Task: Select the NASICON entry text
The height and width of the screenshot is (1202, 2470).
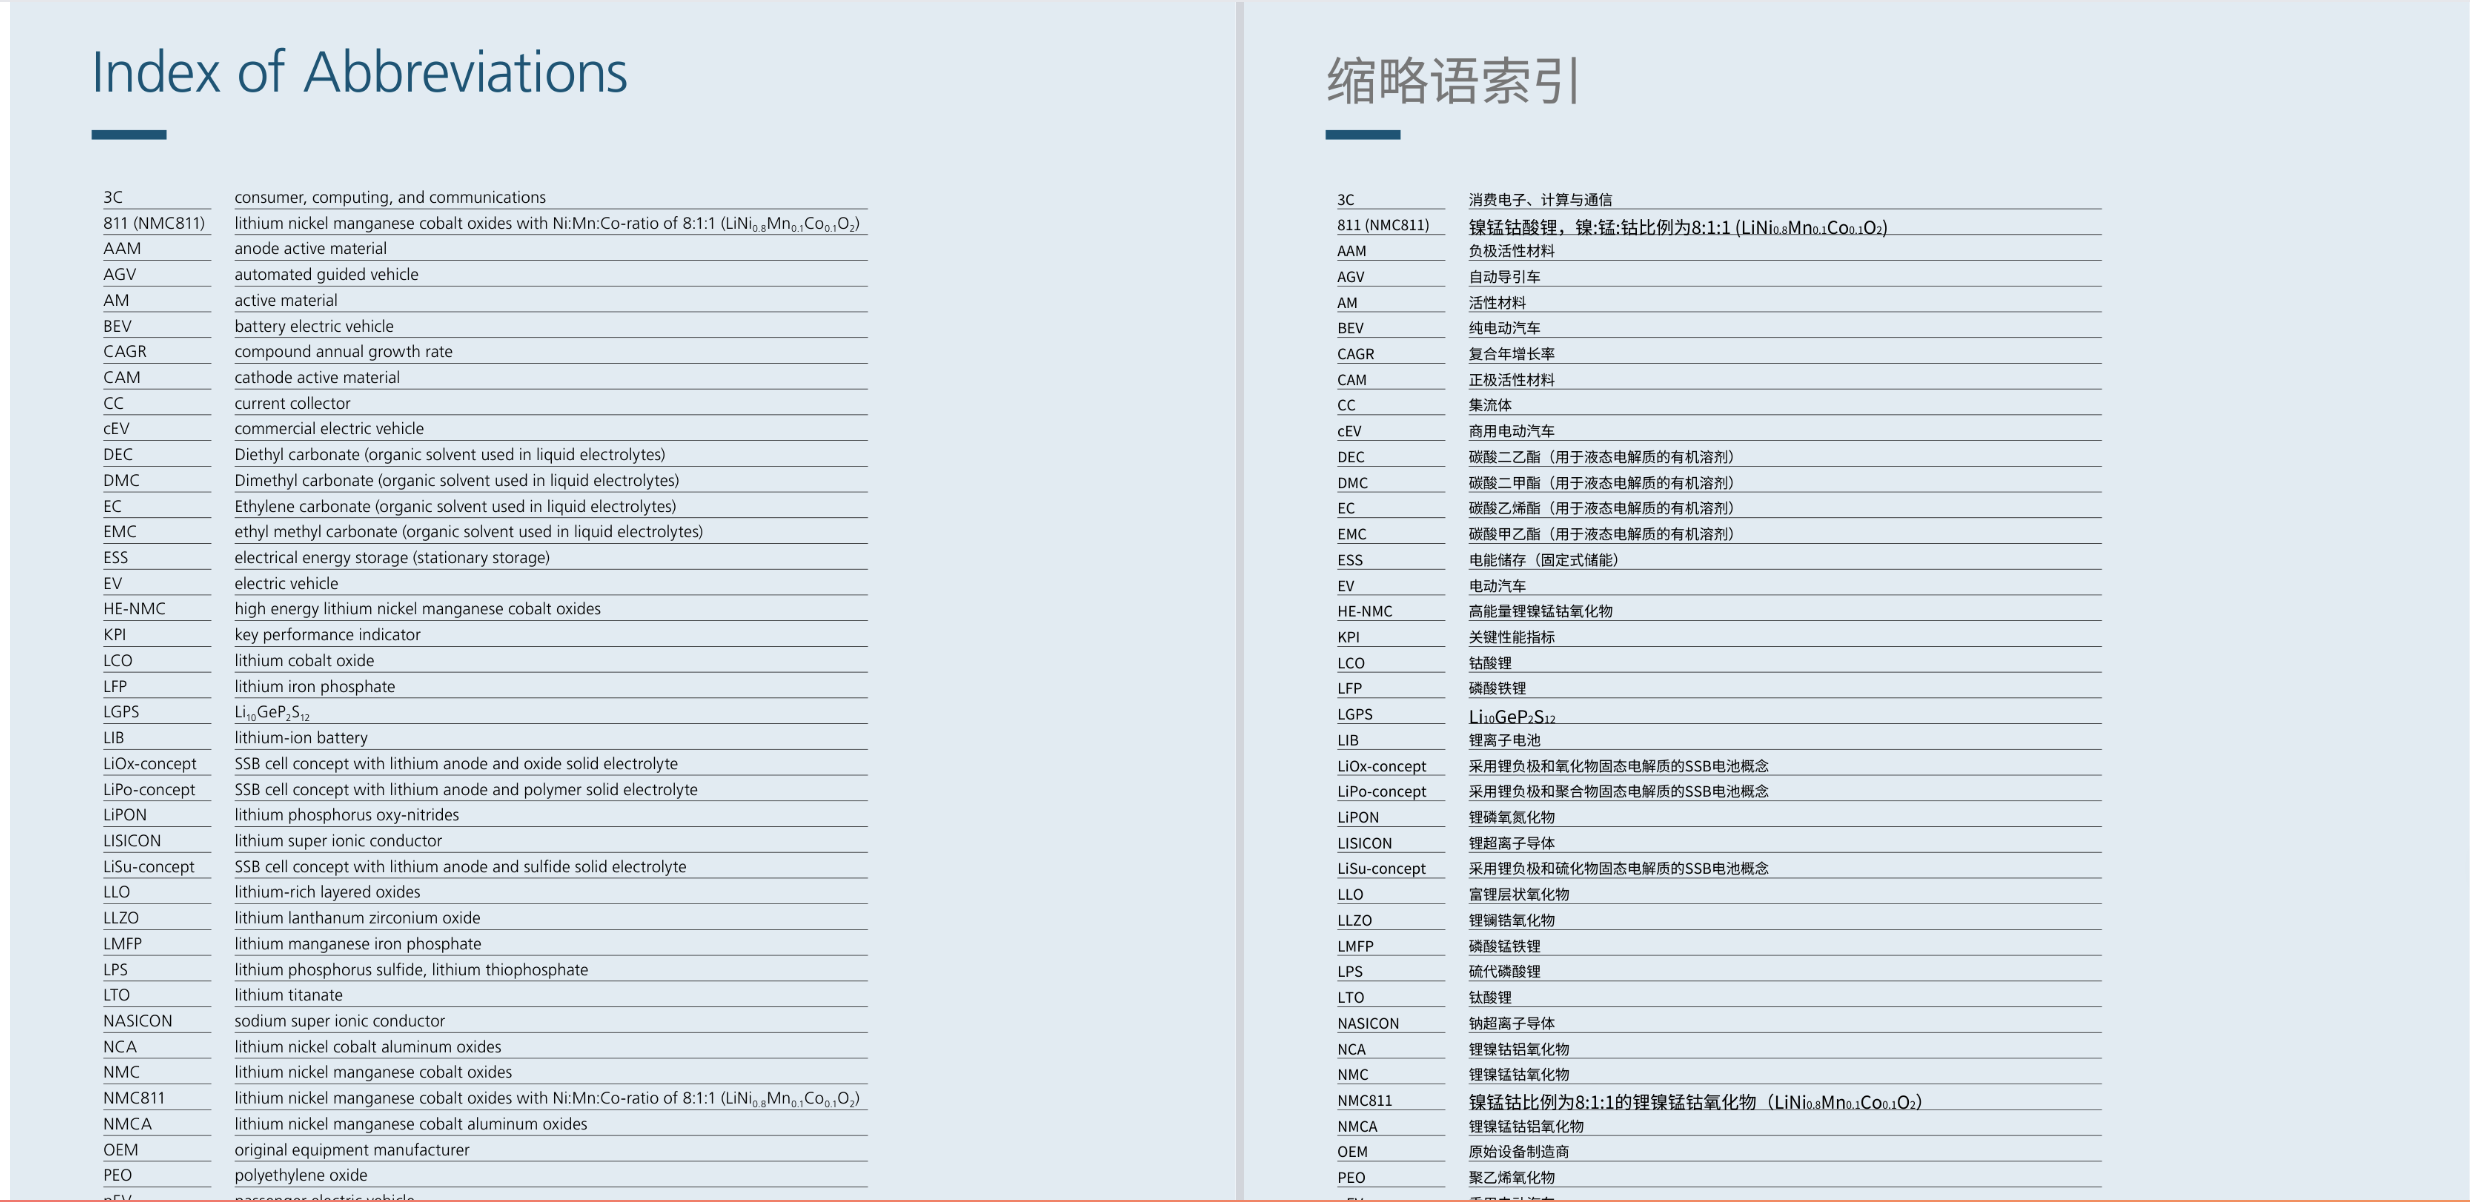Action: (x=340, y=1020)
